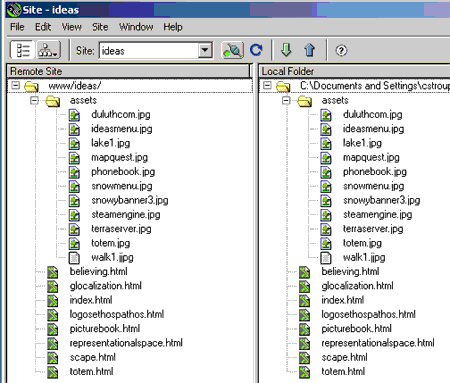
Task: Open help with the question mark icon
Action: click(x=341, y=51)
